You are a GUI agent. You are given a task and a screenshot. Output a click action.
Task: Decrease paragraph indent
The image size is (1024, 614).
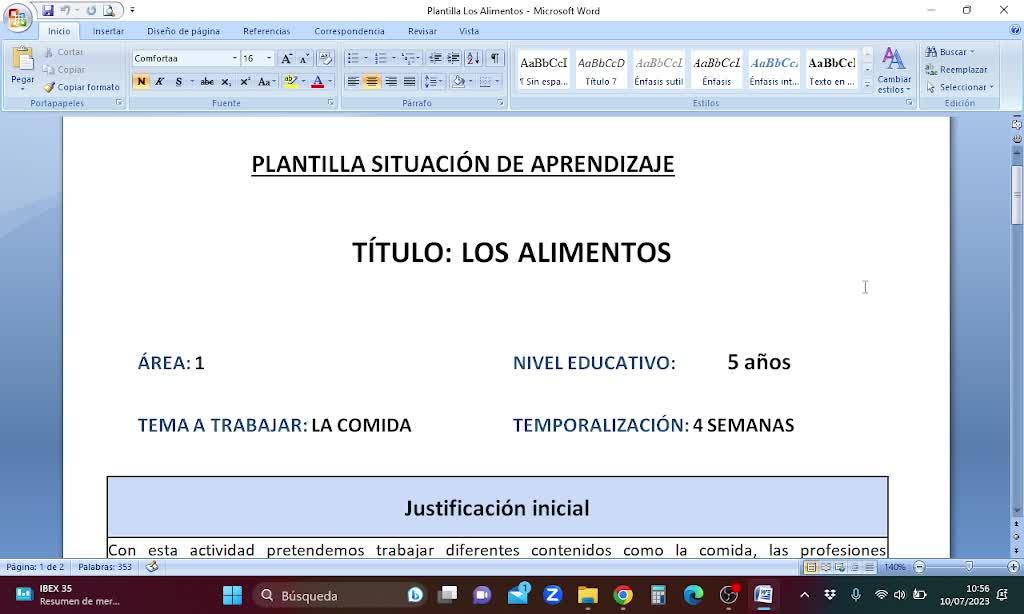point(435,58)
